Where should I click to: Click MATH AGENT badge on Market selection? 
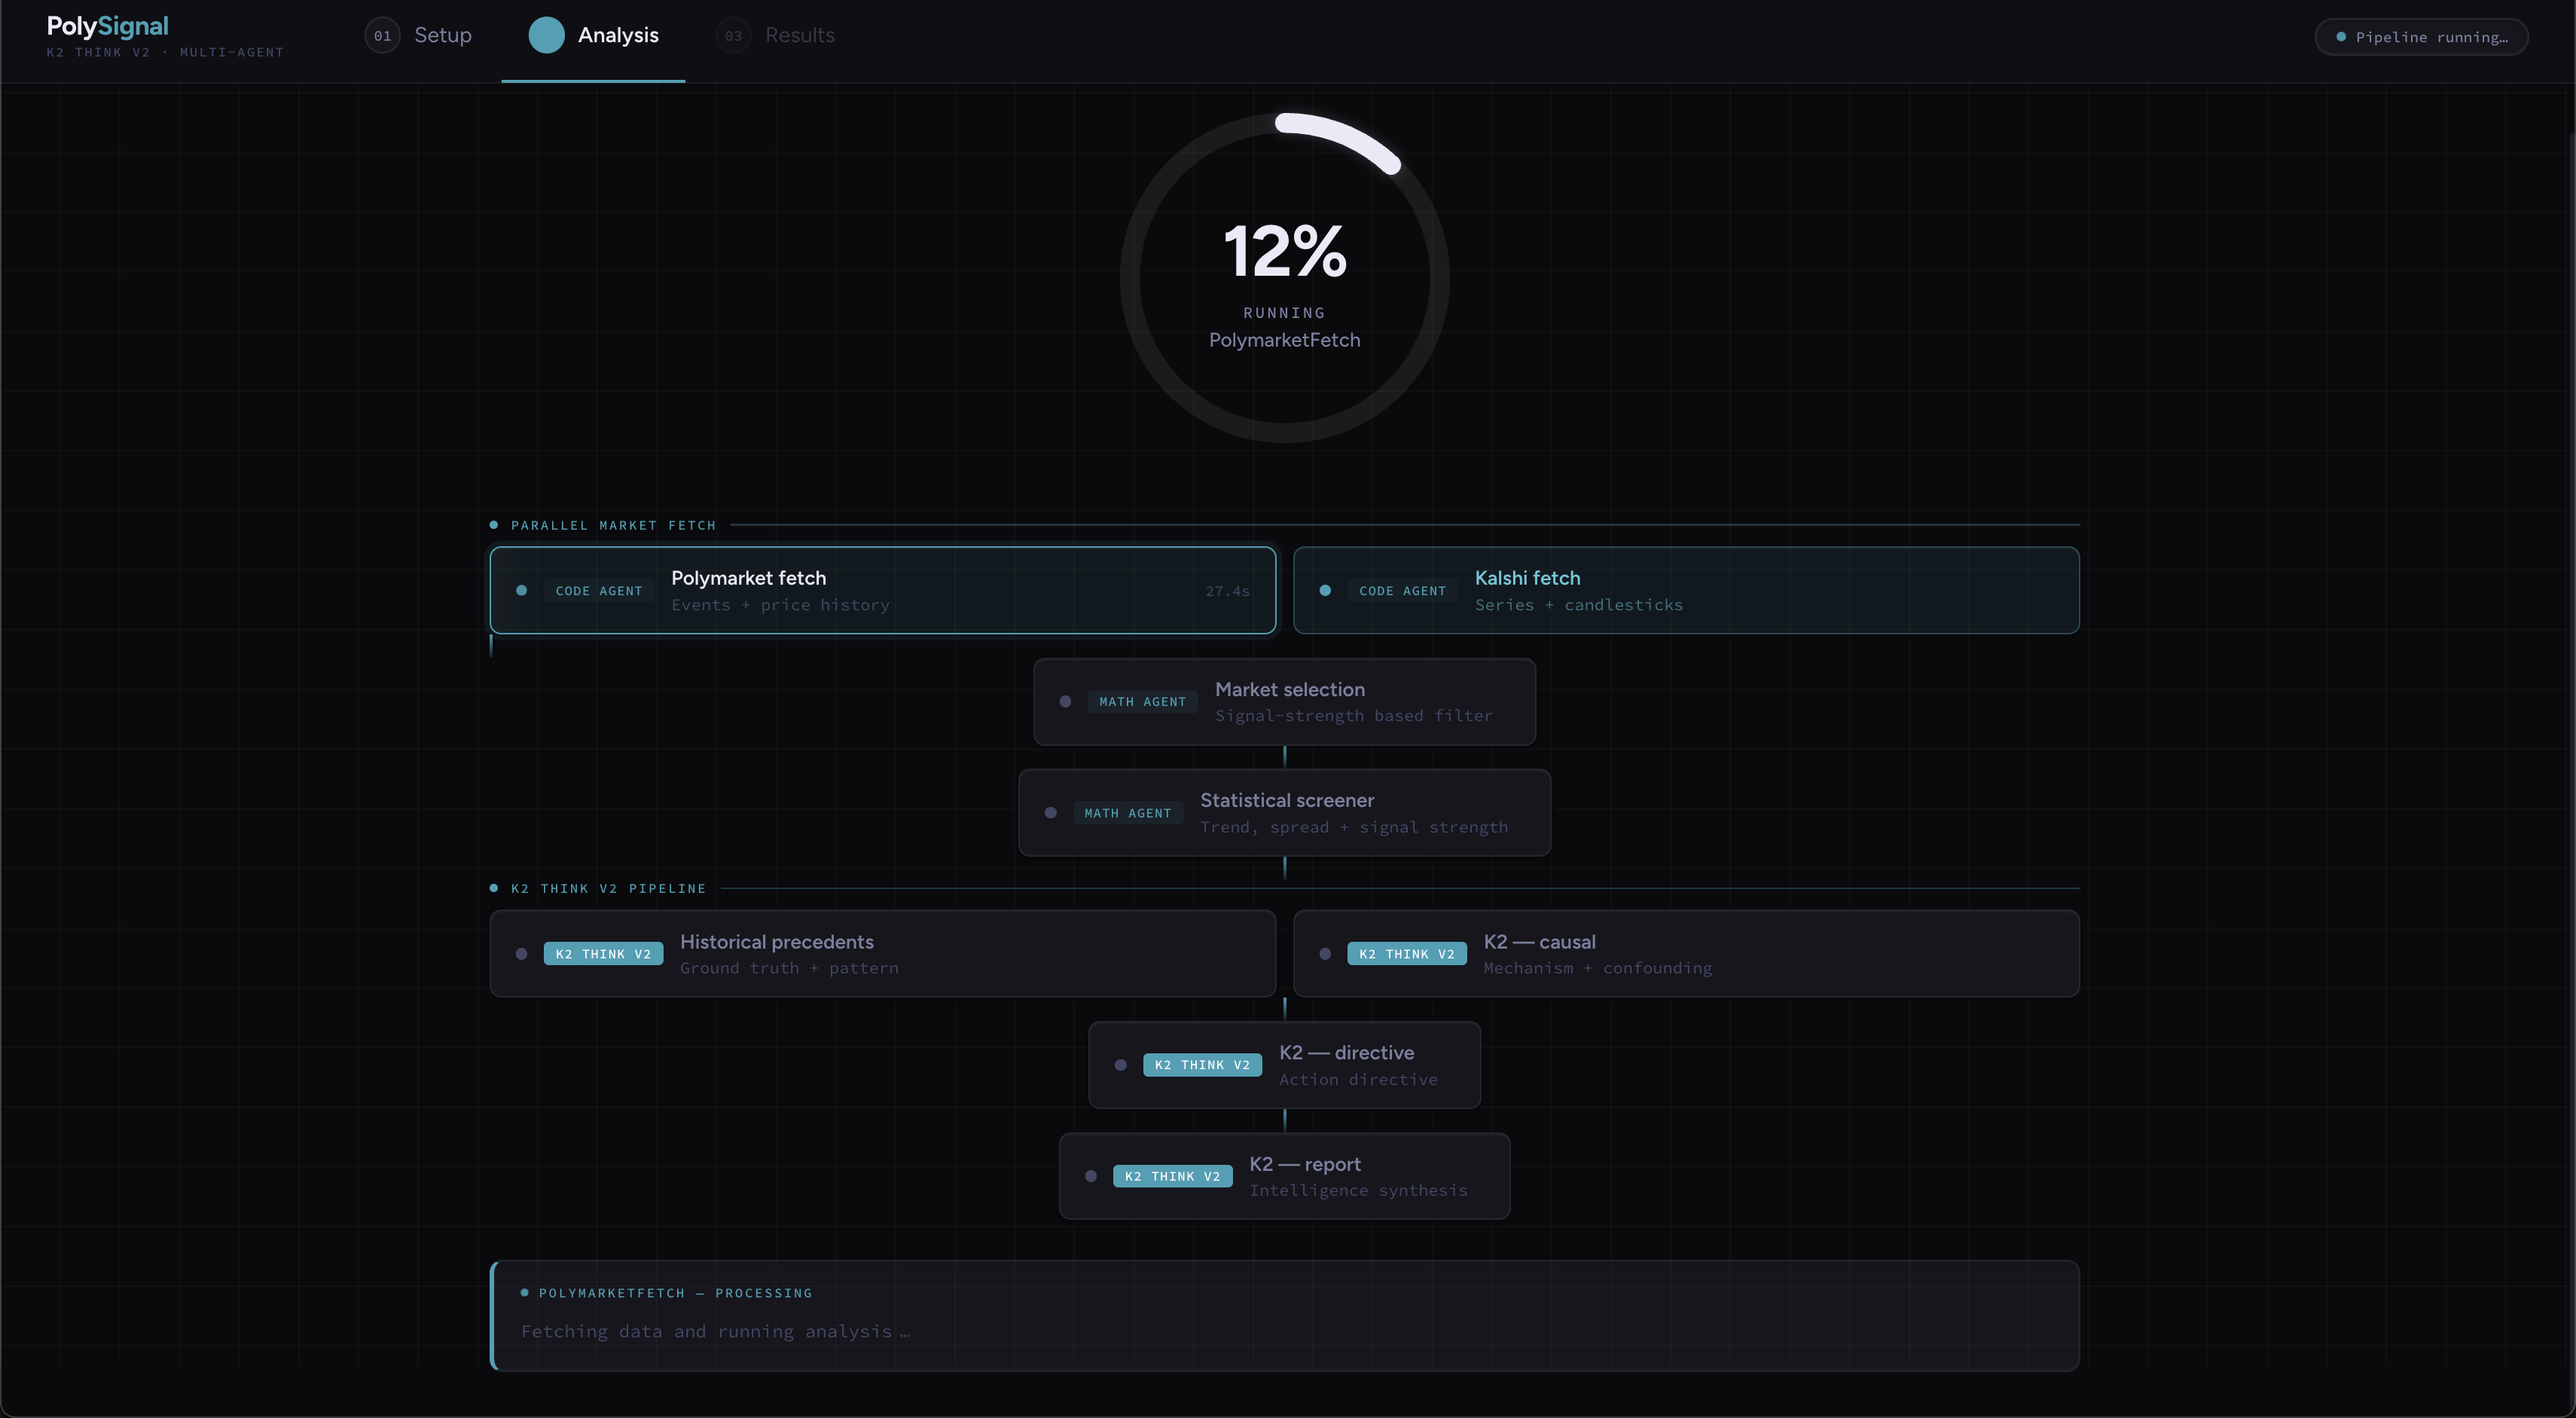click(1142, 702)
